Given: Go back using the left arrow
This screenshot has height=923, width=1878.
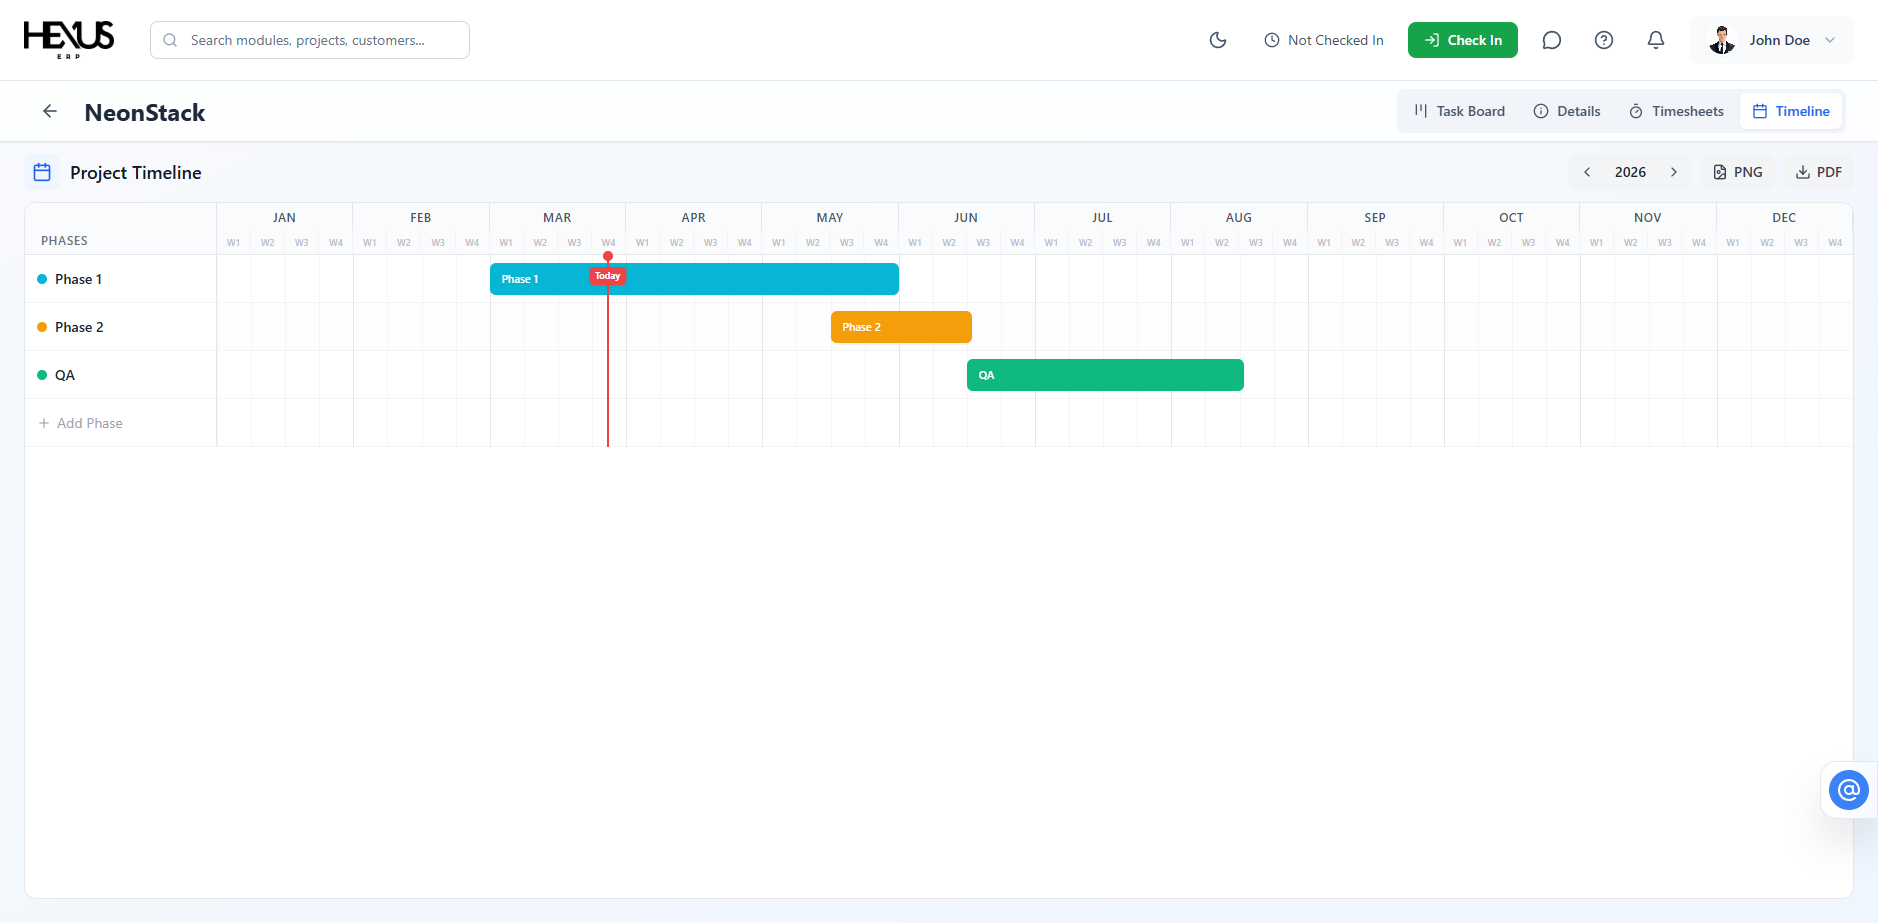Looking at the screenshot, I should tap(50, 111).
